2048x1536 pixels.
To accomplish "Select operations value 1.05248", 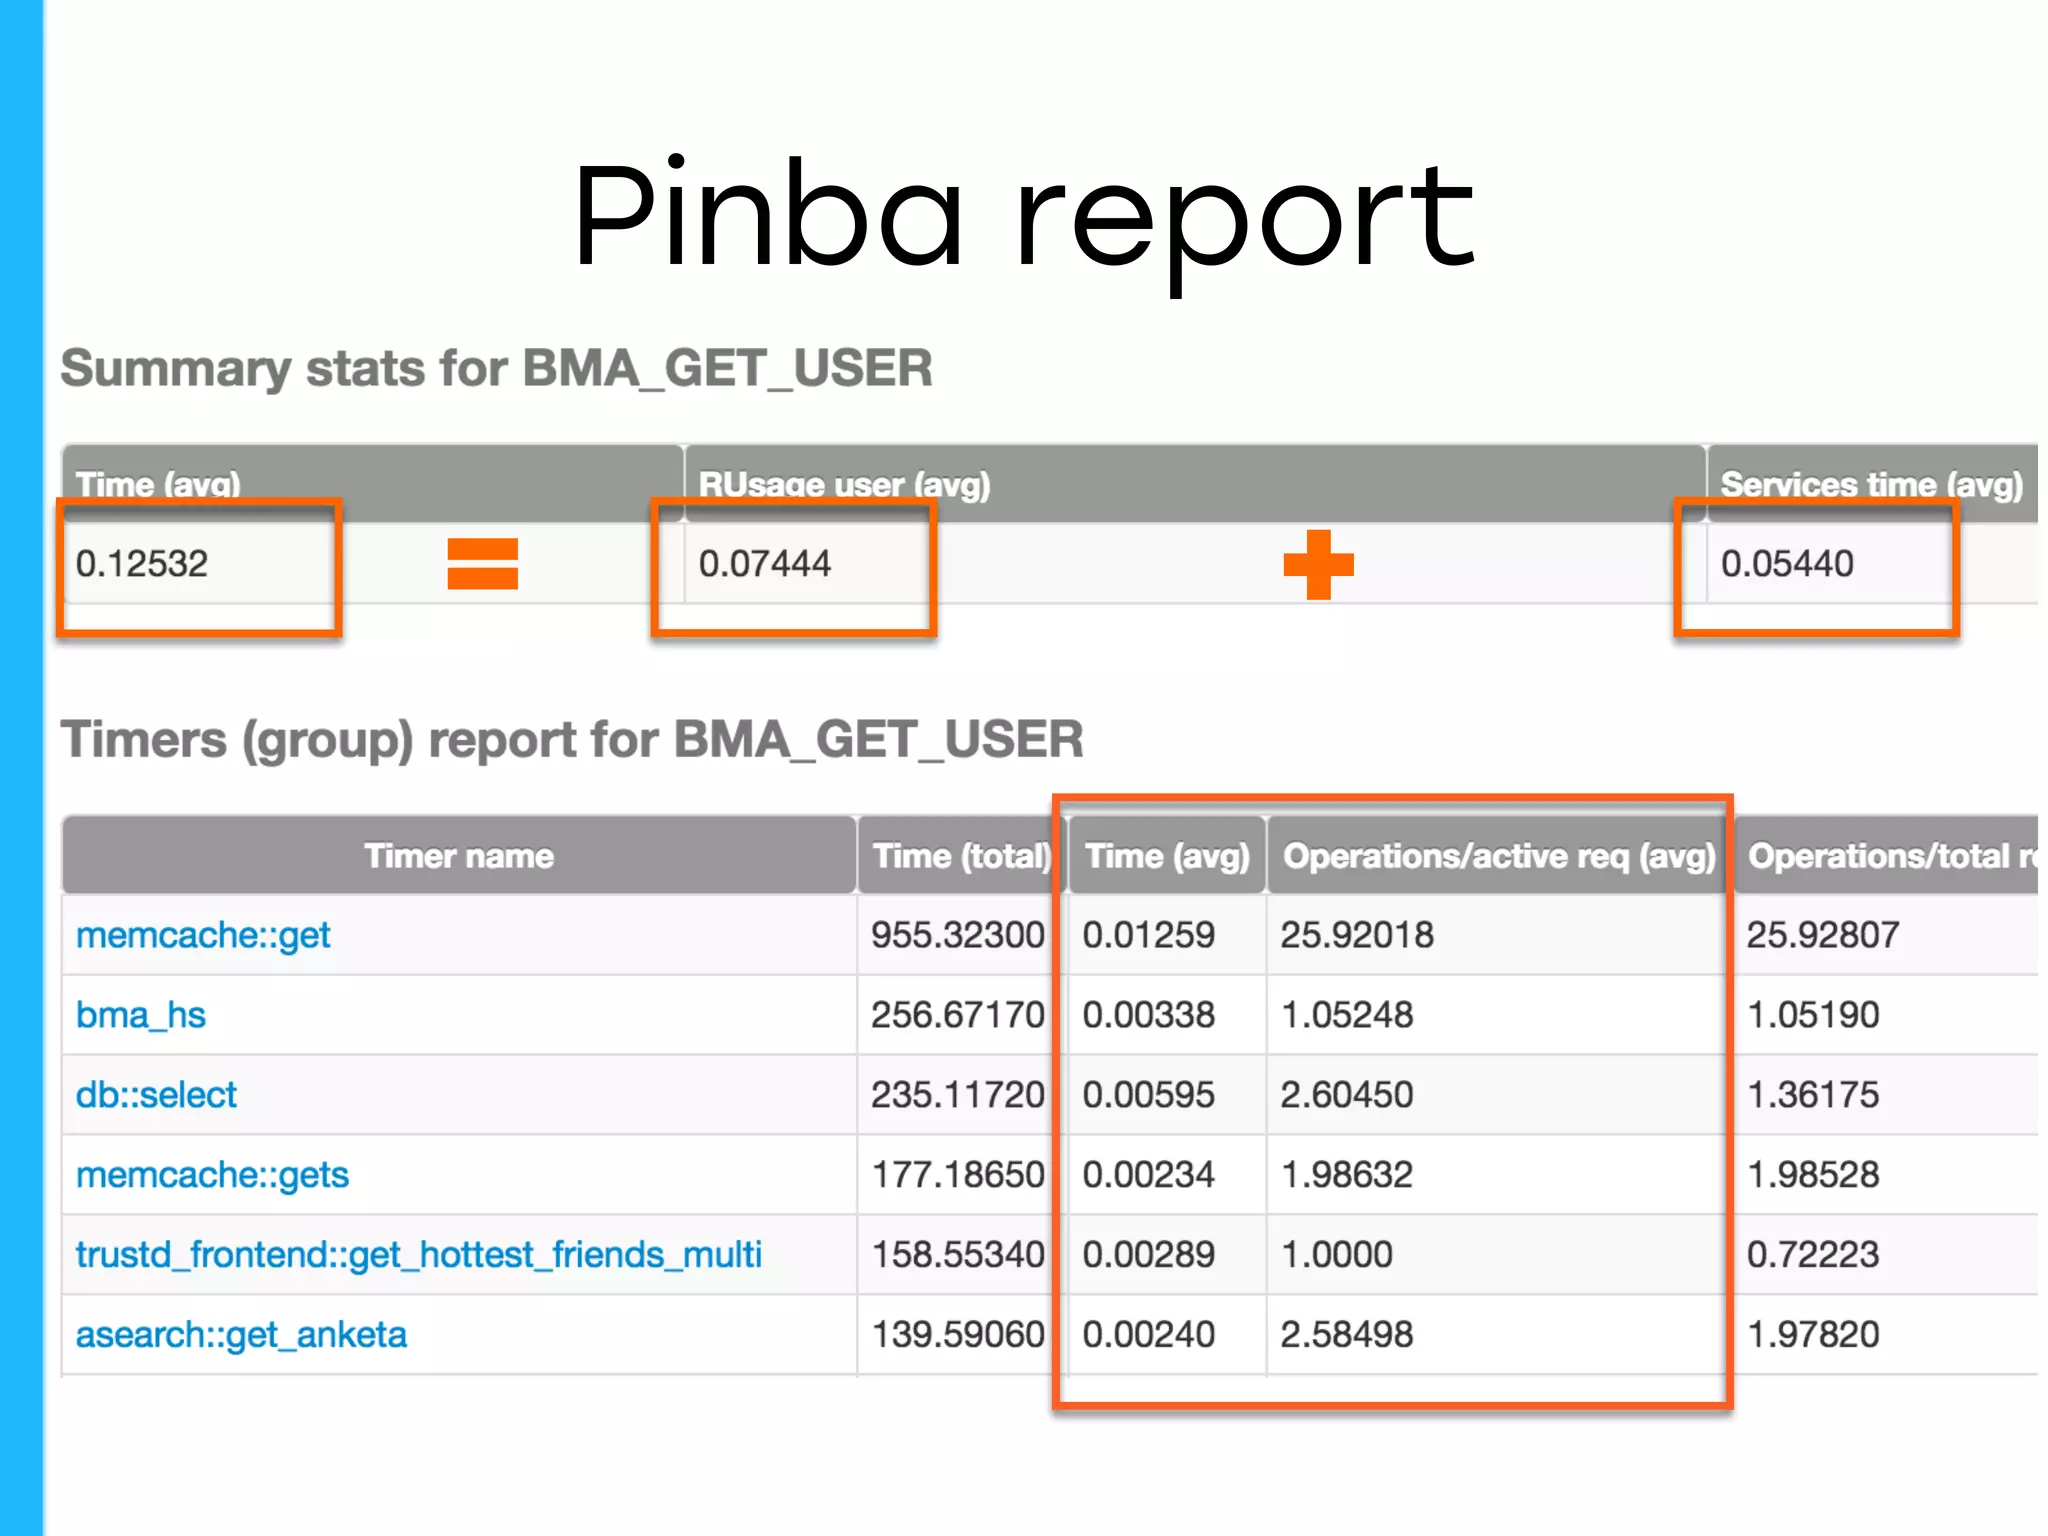I will (1347, 1015).
